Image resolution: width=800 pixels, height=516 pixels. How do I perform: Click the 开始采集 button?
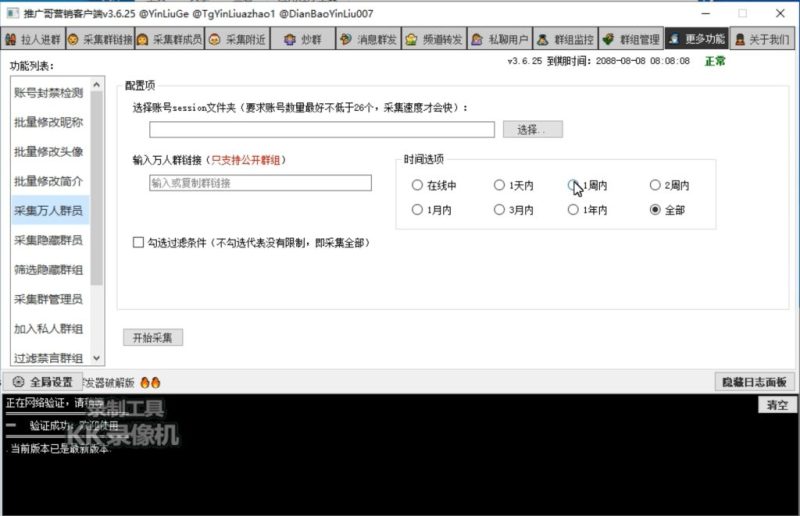pyautogui.click(x=153, y=337)
